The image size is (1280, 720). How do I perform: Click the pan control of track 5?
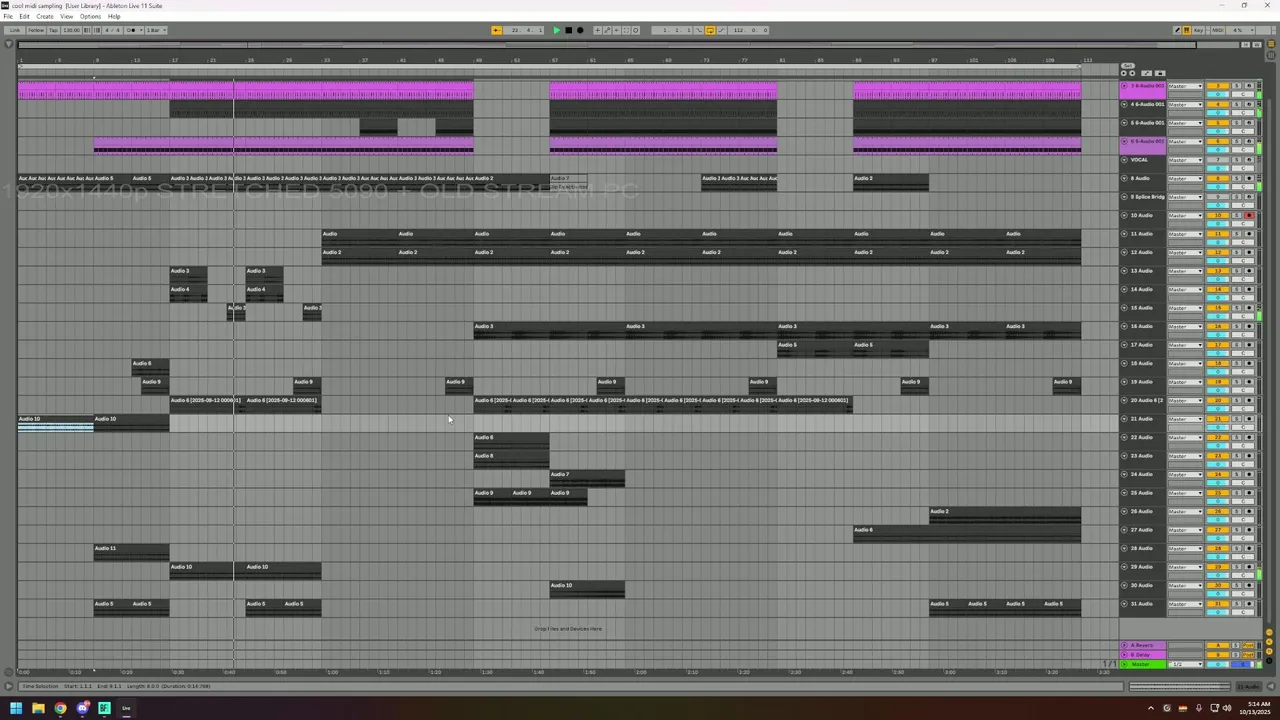pyautogui.click(x=1243, y=131)
